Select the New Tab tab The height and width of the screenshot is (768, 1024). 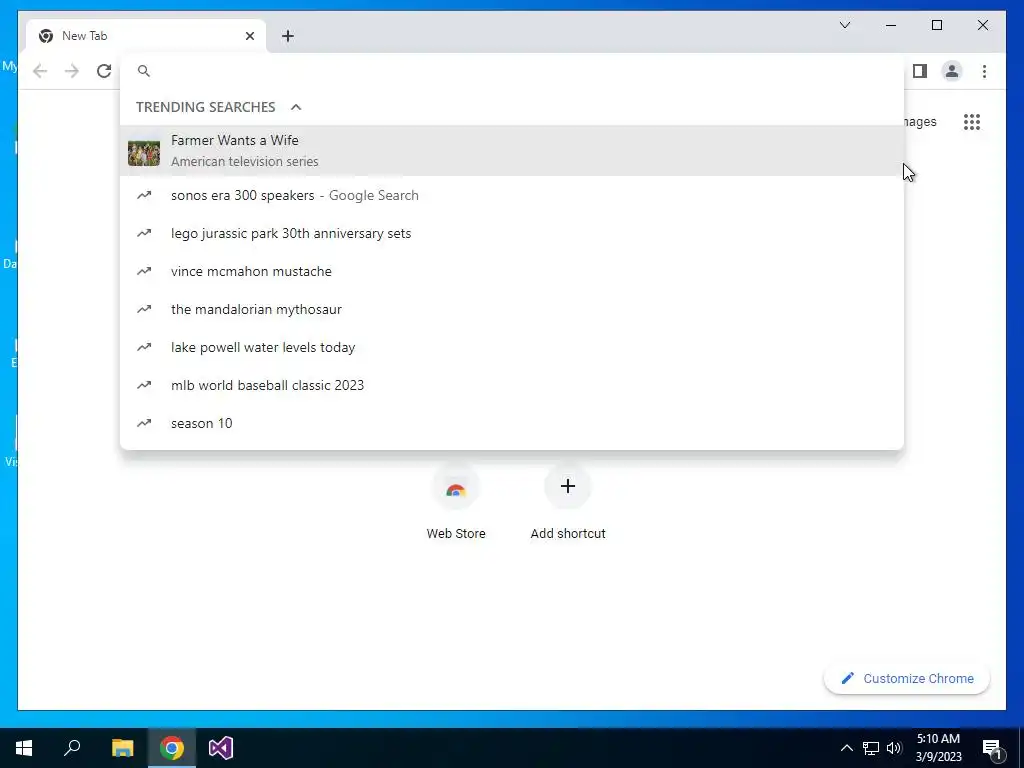pos(146,36)
